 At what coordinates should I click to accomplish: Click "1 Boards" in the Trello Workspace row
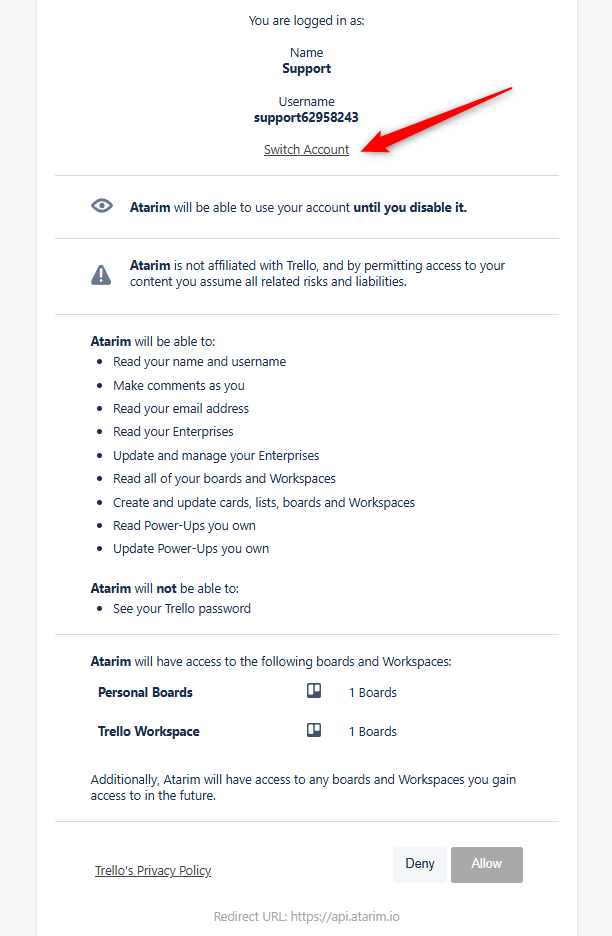[372, 731]
